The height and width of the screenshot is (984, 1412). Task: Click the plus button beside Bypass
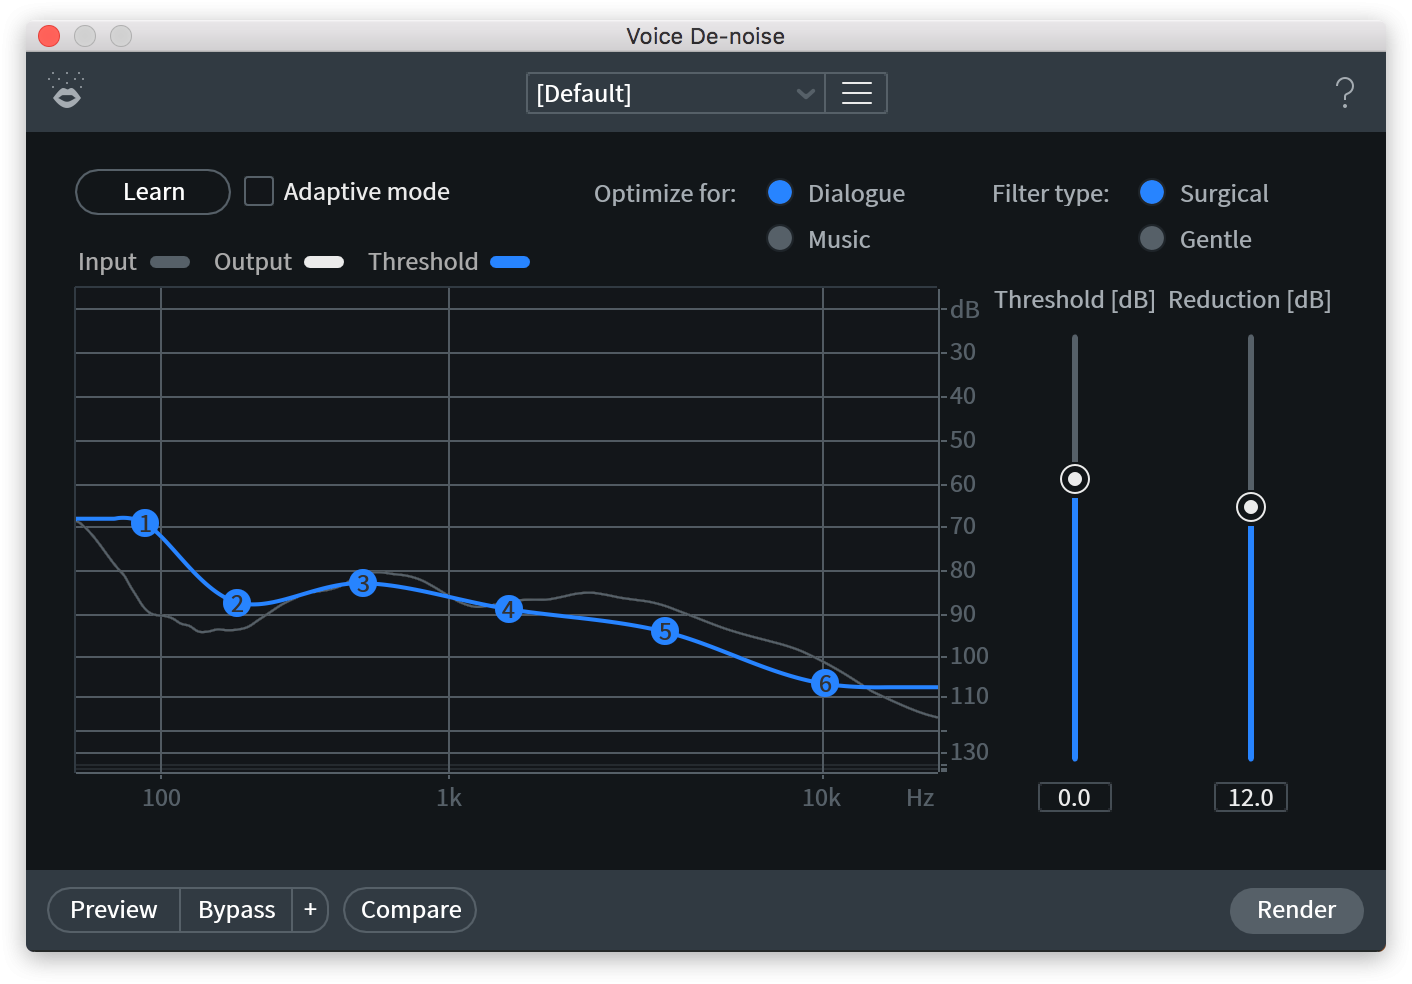(310, 909)
